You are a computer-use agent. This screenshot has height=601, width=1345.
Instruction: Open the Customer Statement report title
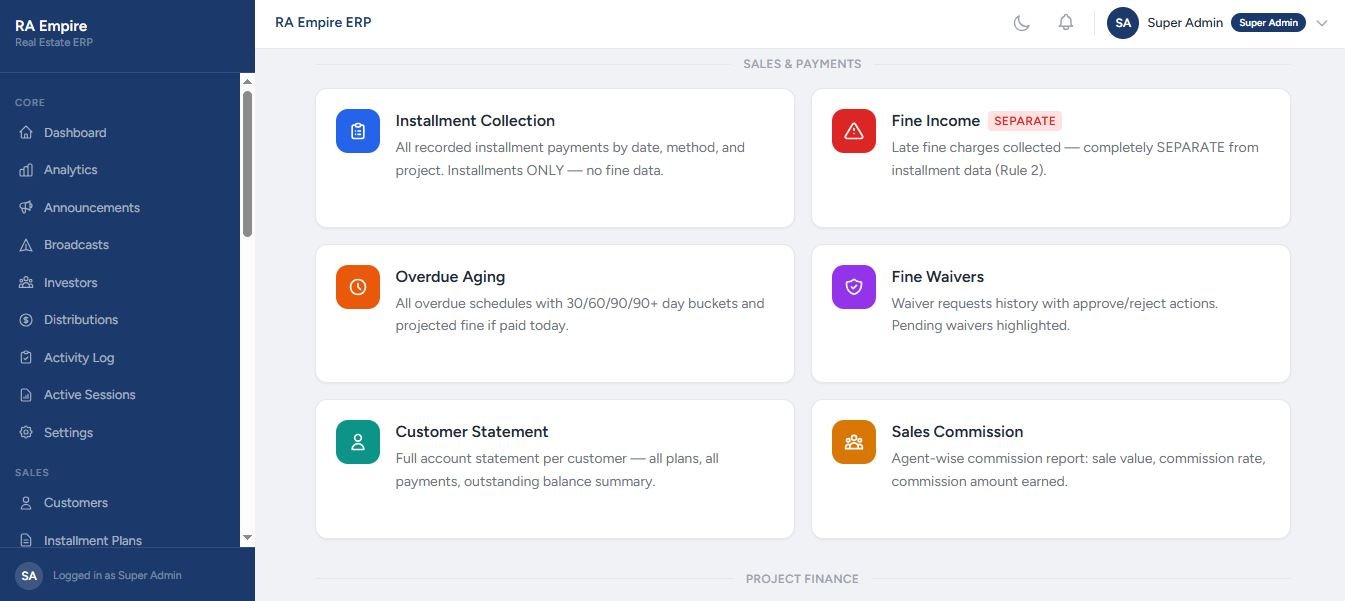point(472,432)
